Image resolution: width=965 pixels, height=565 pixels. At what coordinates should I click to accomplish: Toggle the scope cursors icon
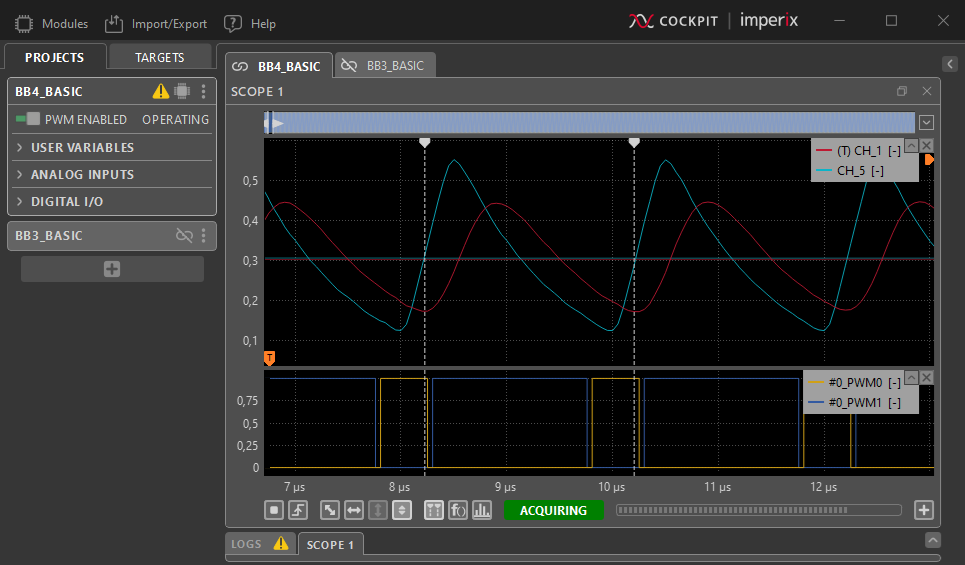click(434, 510)
